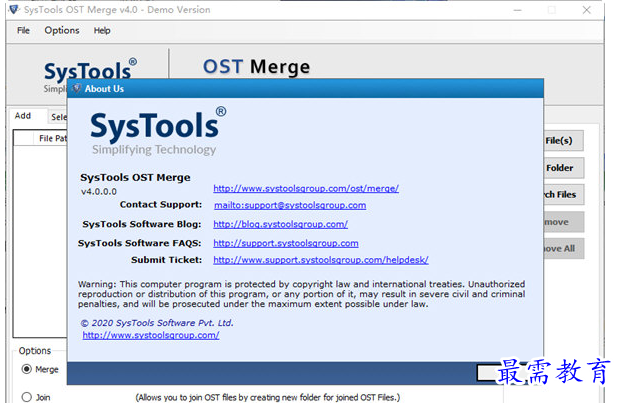Click the partially hidden File(s) button

(x=563, y=141)
